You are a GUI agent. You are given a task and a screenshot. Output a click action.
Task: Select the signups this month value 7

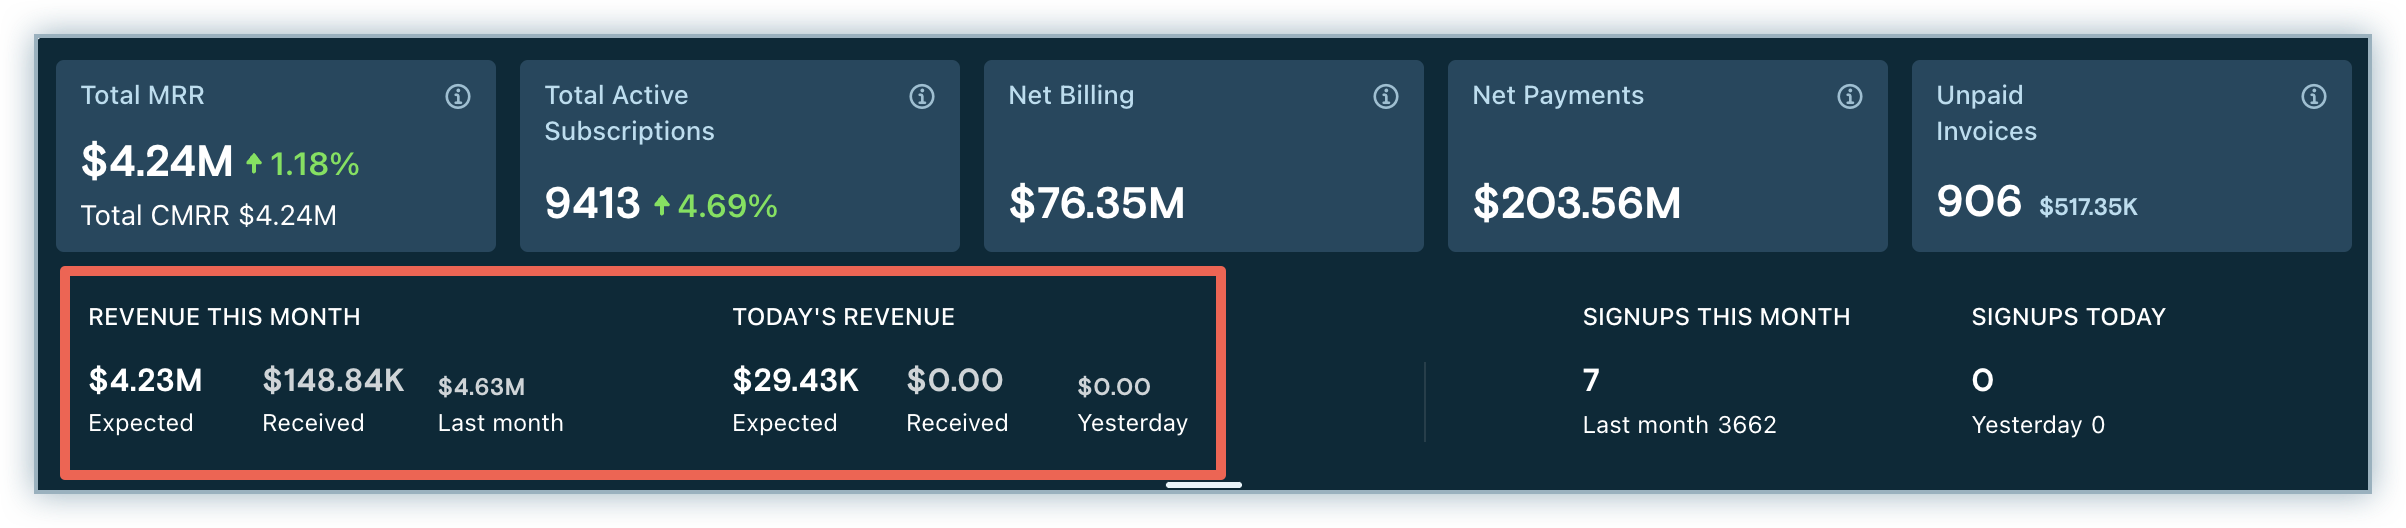pos(1591,381)
